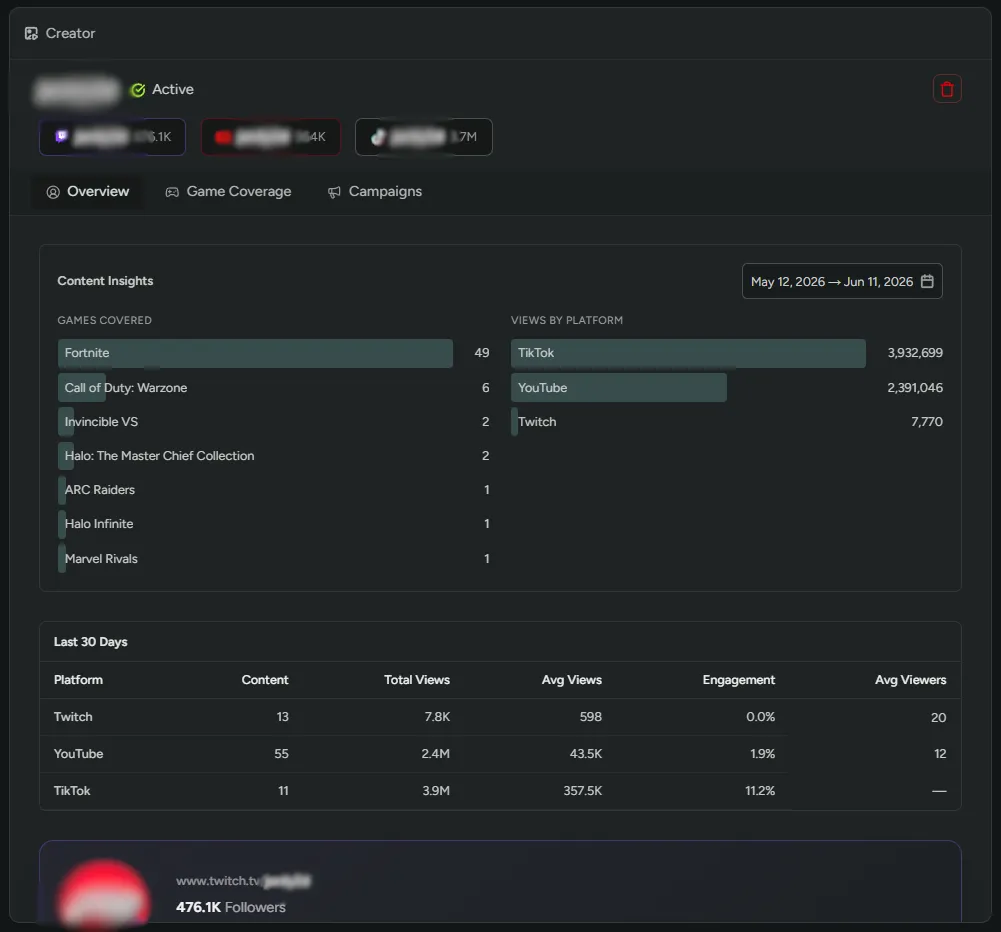Click the Overview tab person icon

pos(53,192)
